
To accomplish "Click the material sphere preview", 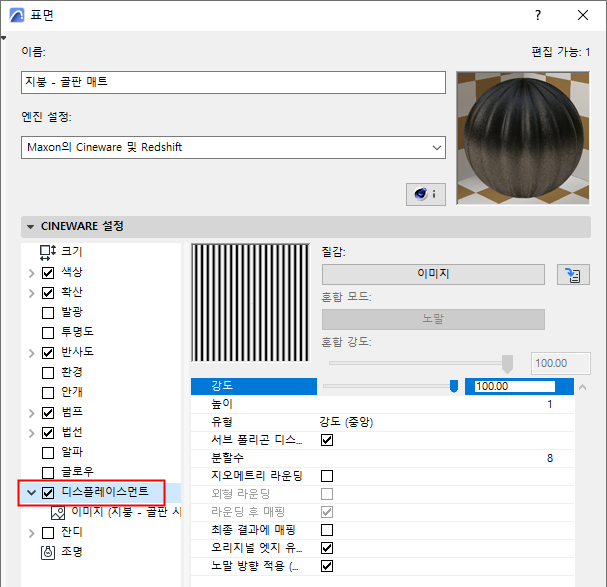I will point(523,138).
